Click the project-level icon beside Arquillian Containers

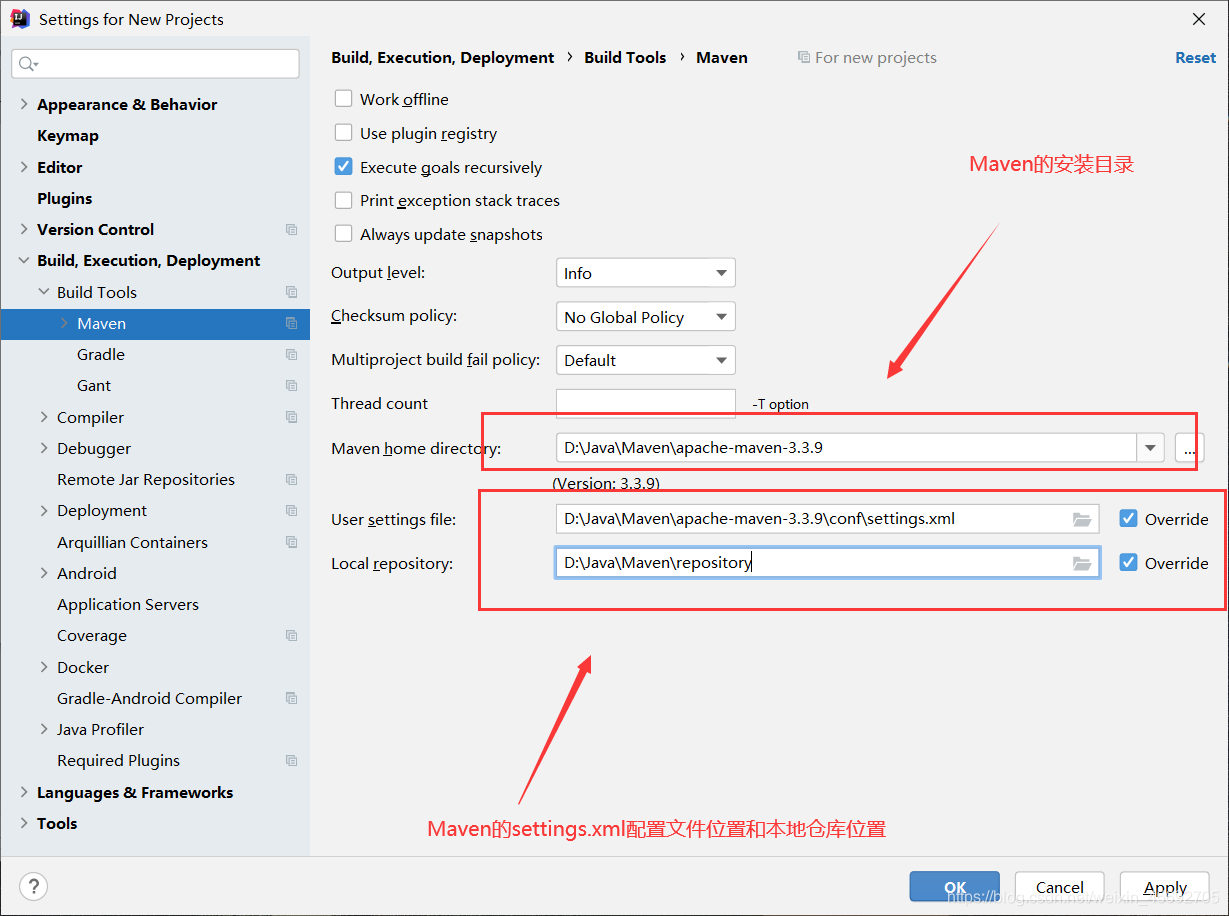pyautogui.click(x=291, y=542)
